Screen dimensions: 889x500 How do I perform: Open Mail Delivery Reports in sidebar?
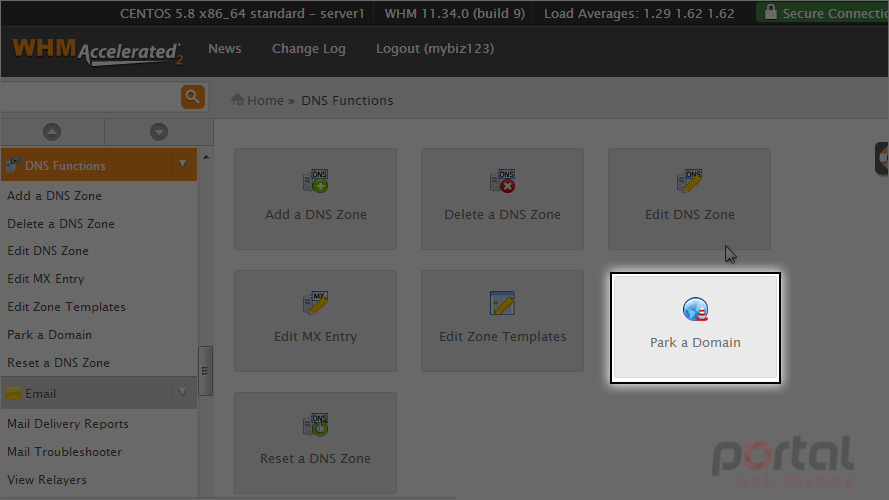pyautogui.click(x=67, y=424)
